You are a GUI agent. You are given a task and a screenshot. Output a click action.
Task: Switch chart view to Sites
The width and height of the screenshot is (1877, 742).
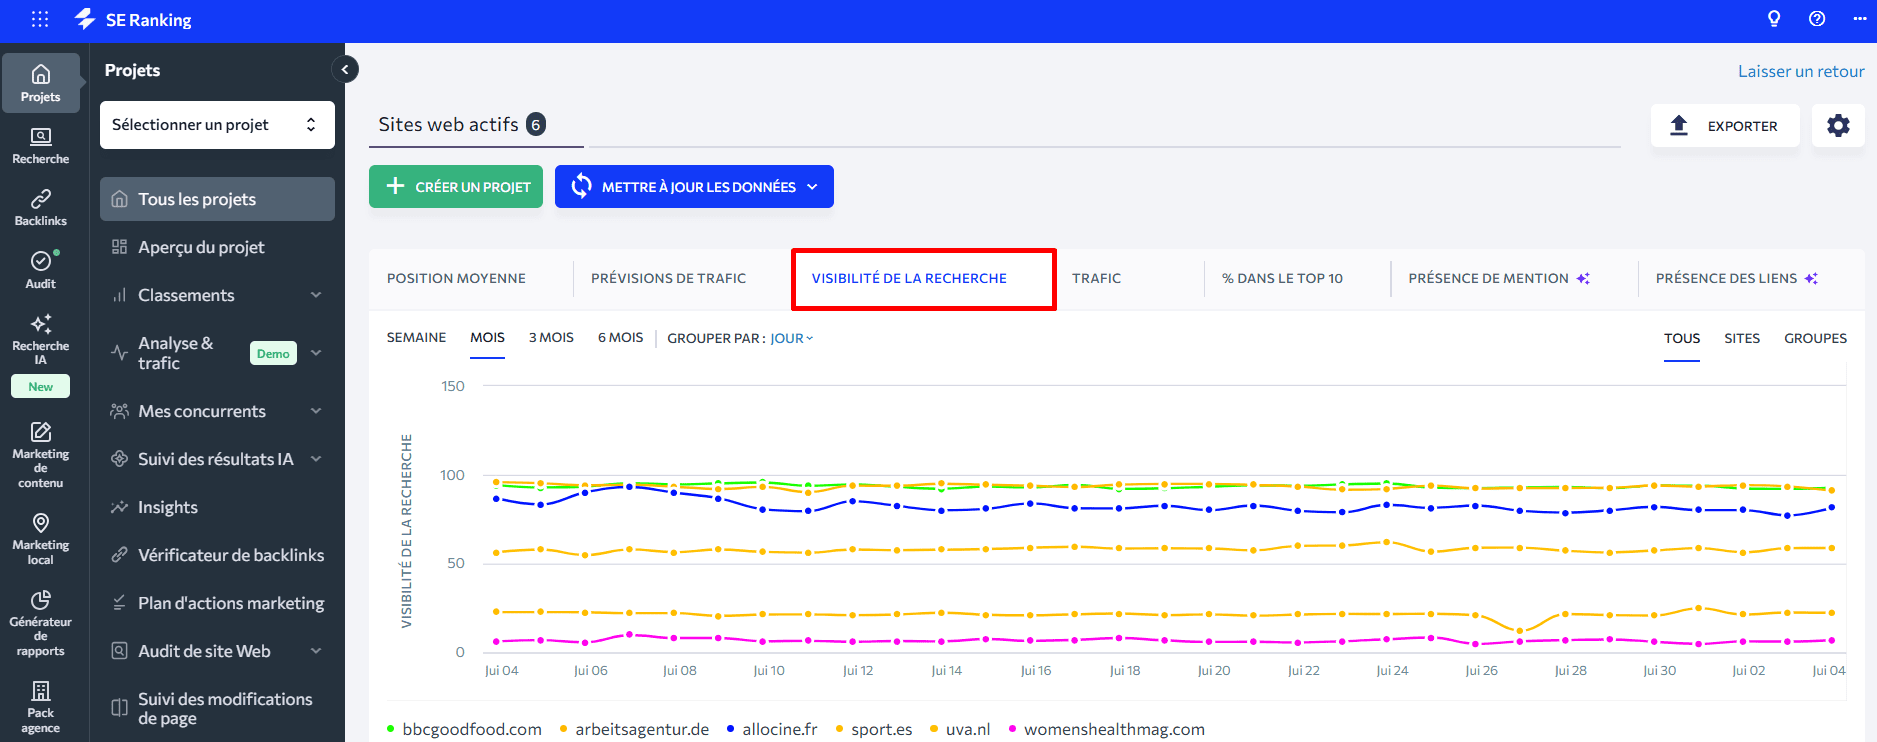1742,338
